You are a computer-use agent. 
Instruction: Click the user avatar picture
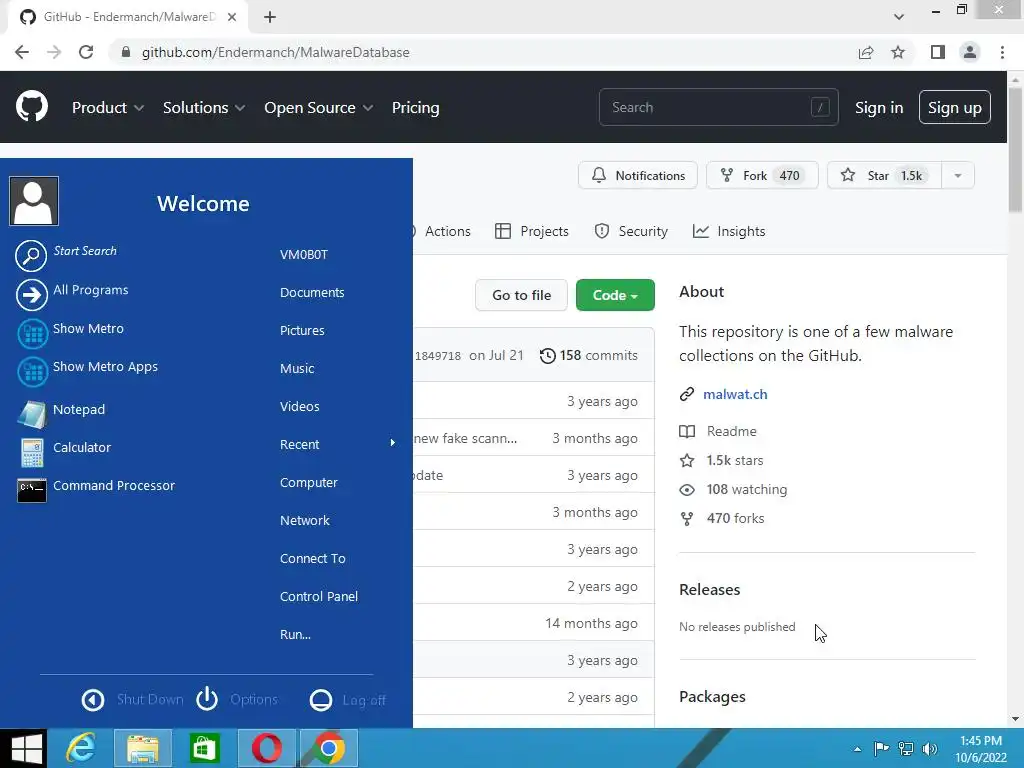coord(34,200)
